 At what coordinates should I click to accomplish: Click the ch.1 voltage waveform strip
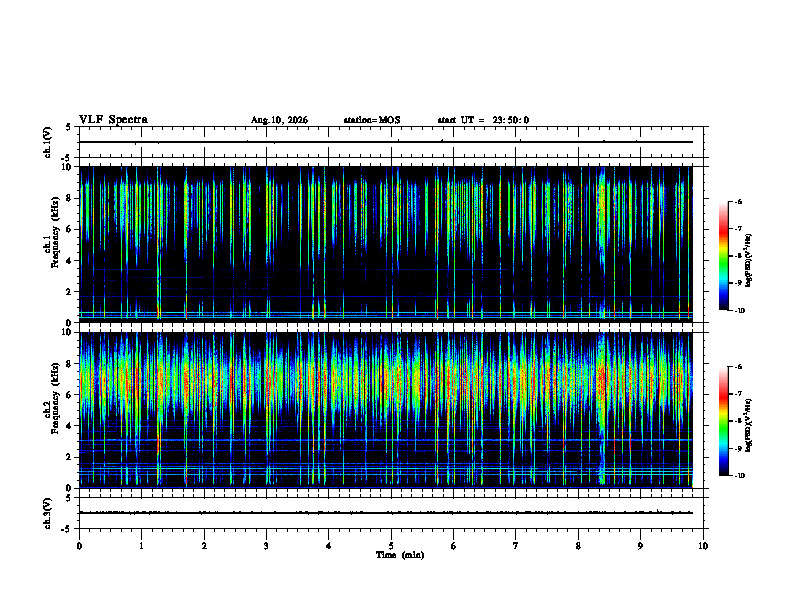click(x=391, y=142)
